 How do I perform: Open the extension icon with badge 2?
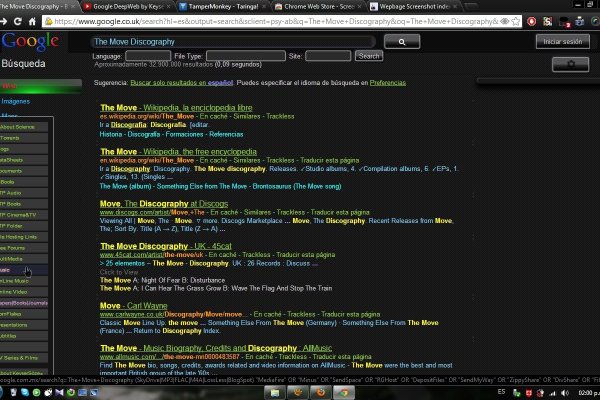coord(564,22)
